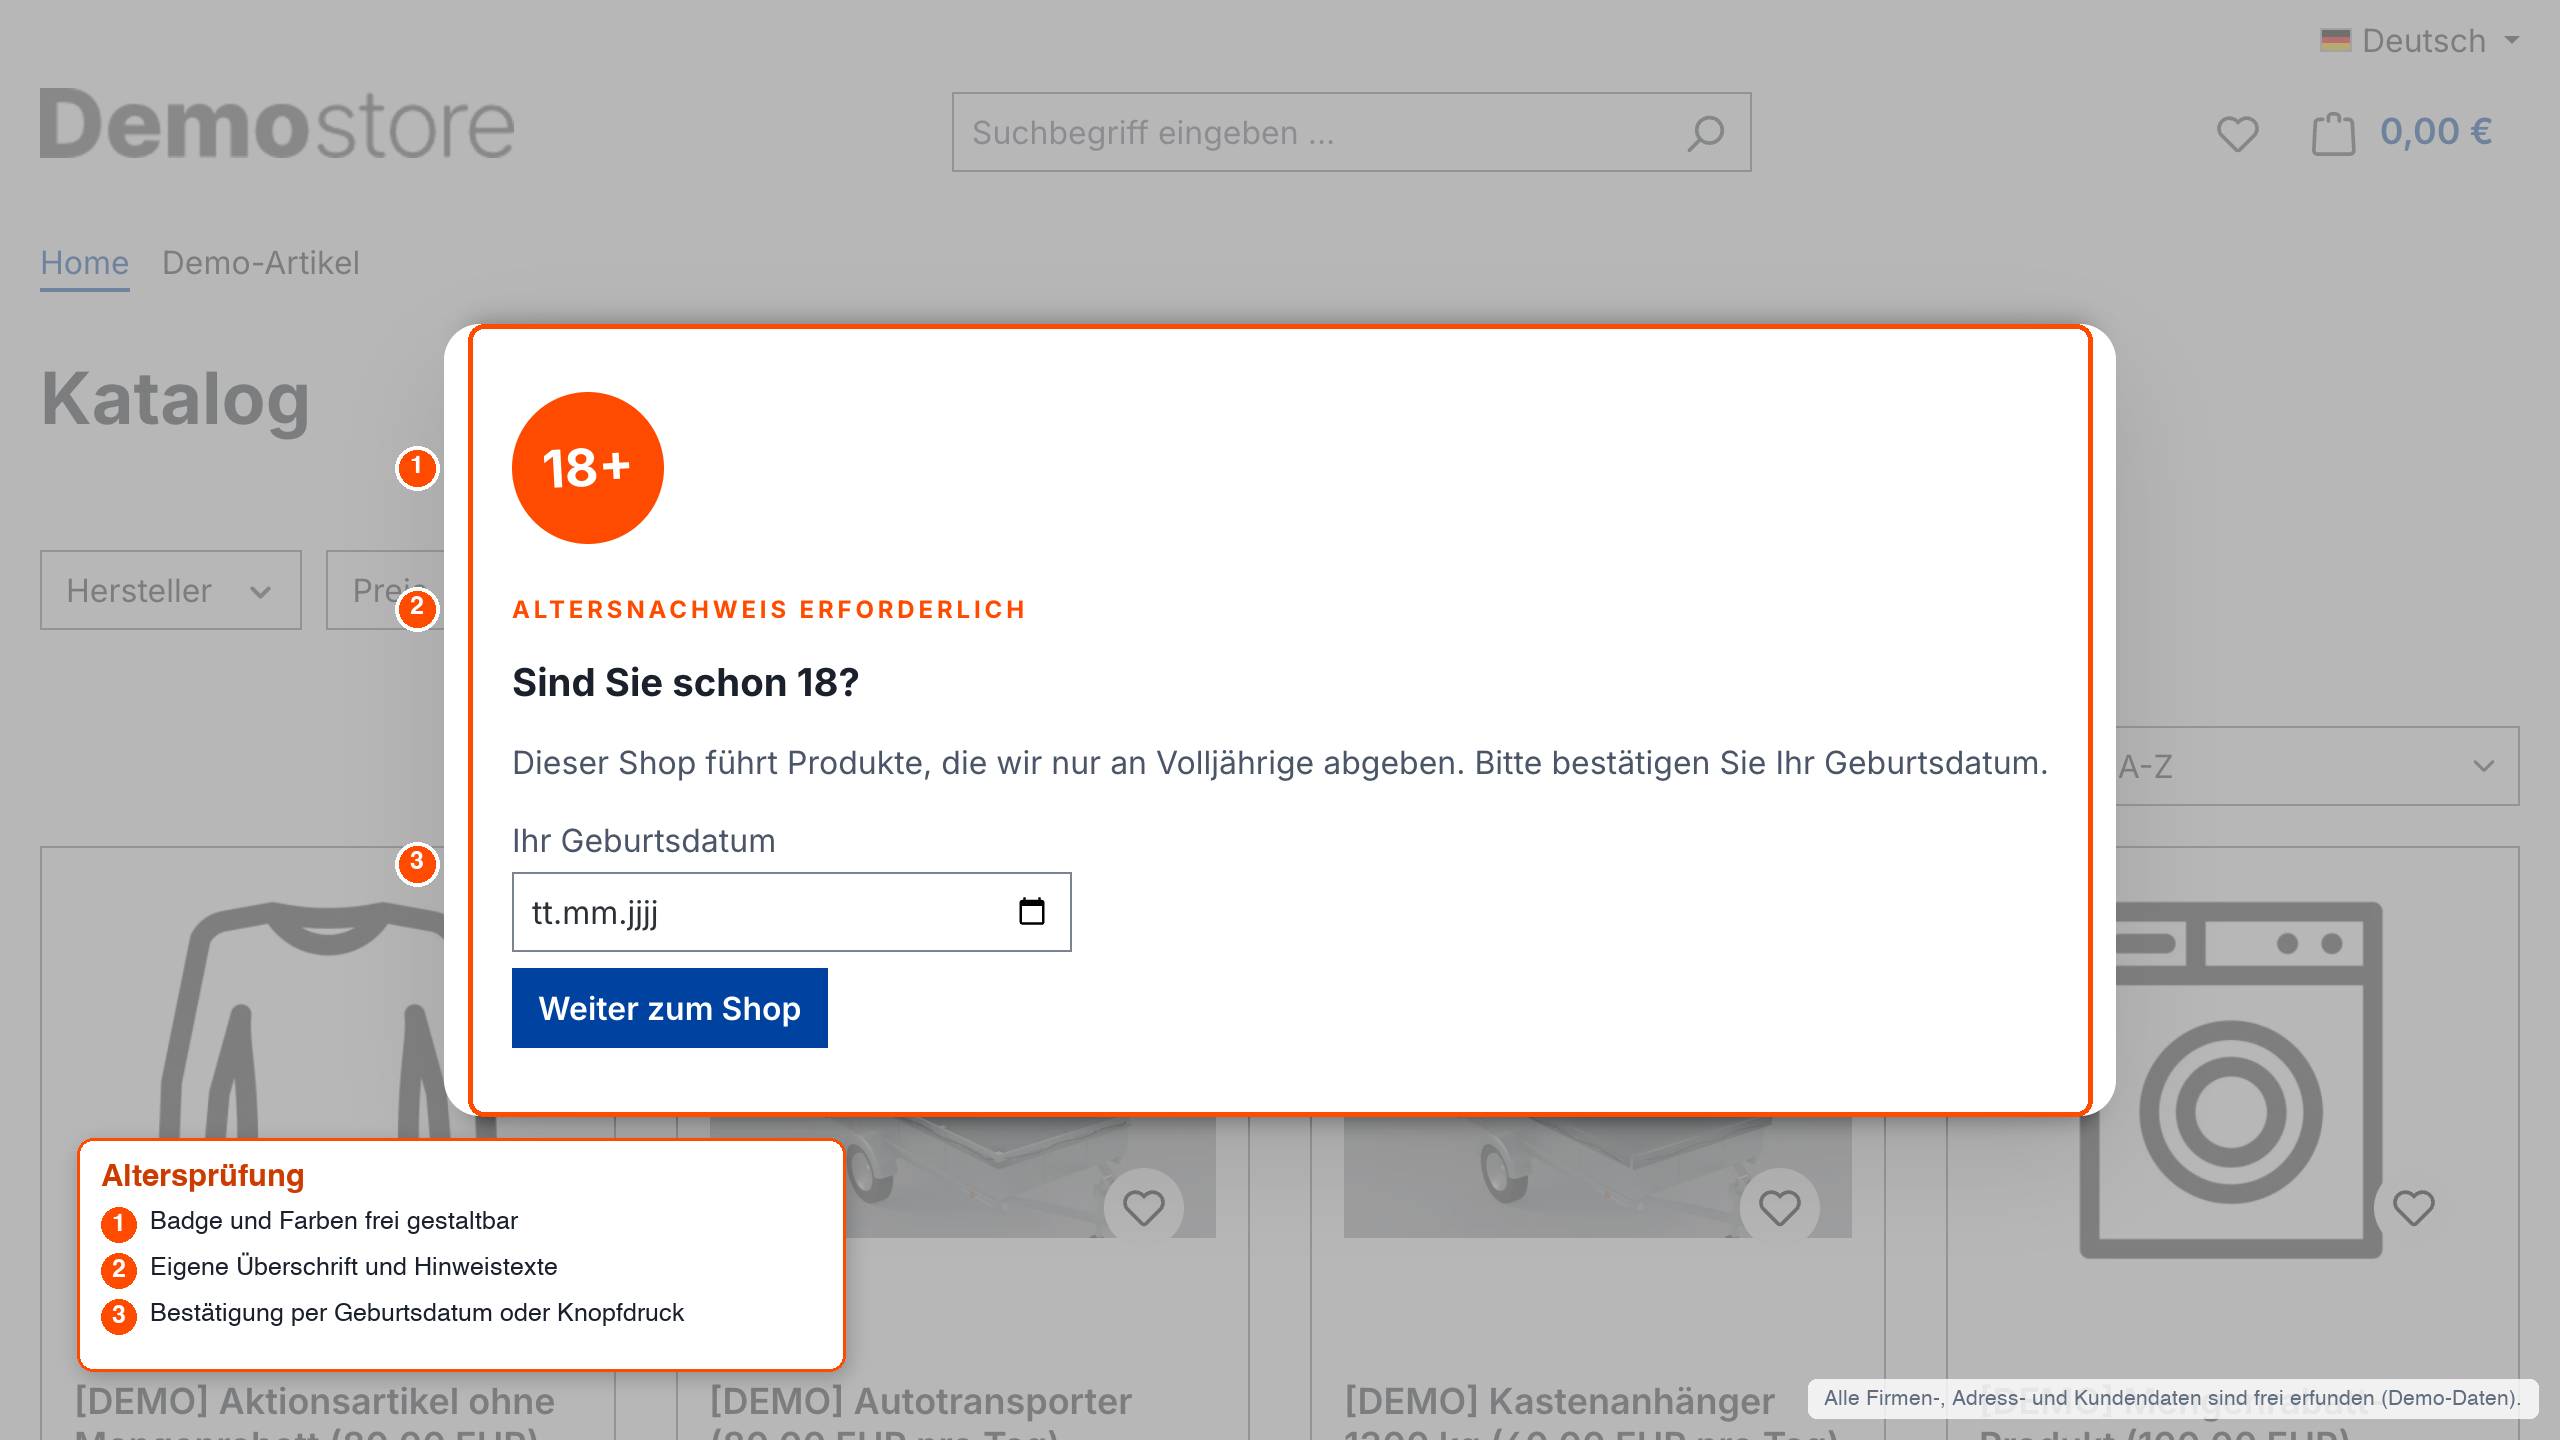Click the Katalog page heading
Image resolution: width=2560 pixels, height=1440 pixels.
tap(175, 399)
